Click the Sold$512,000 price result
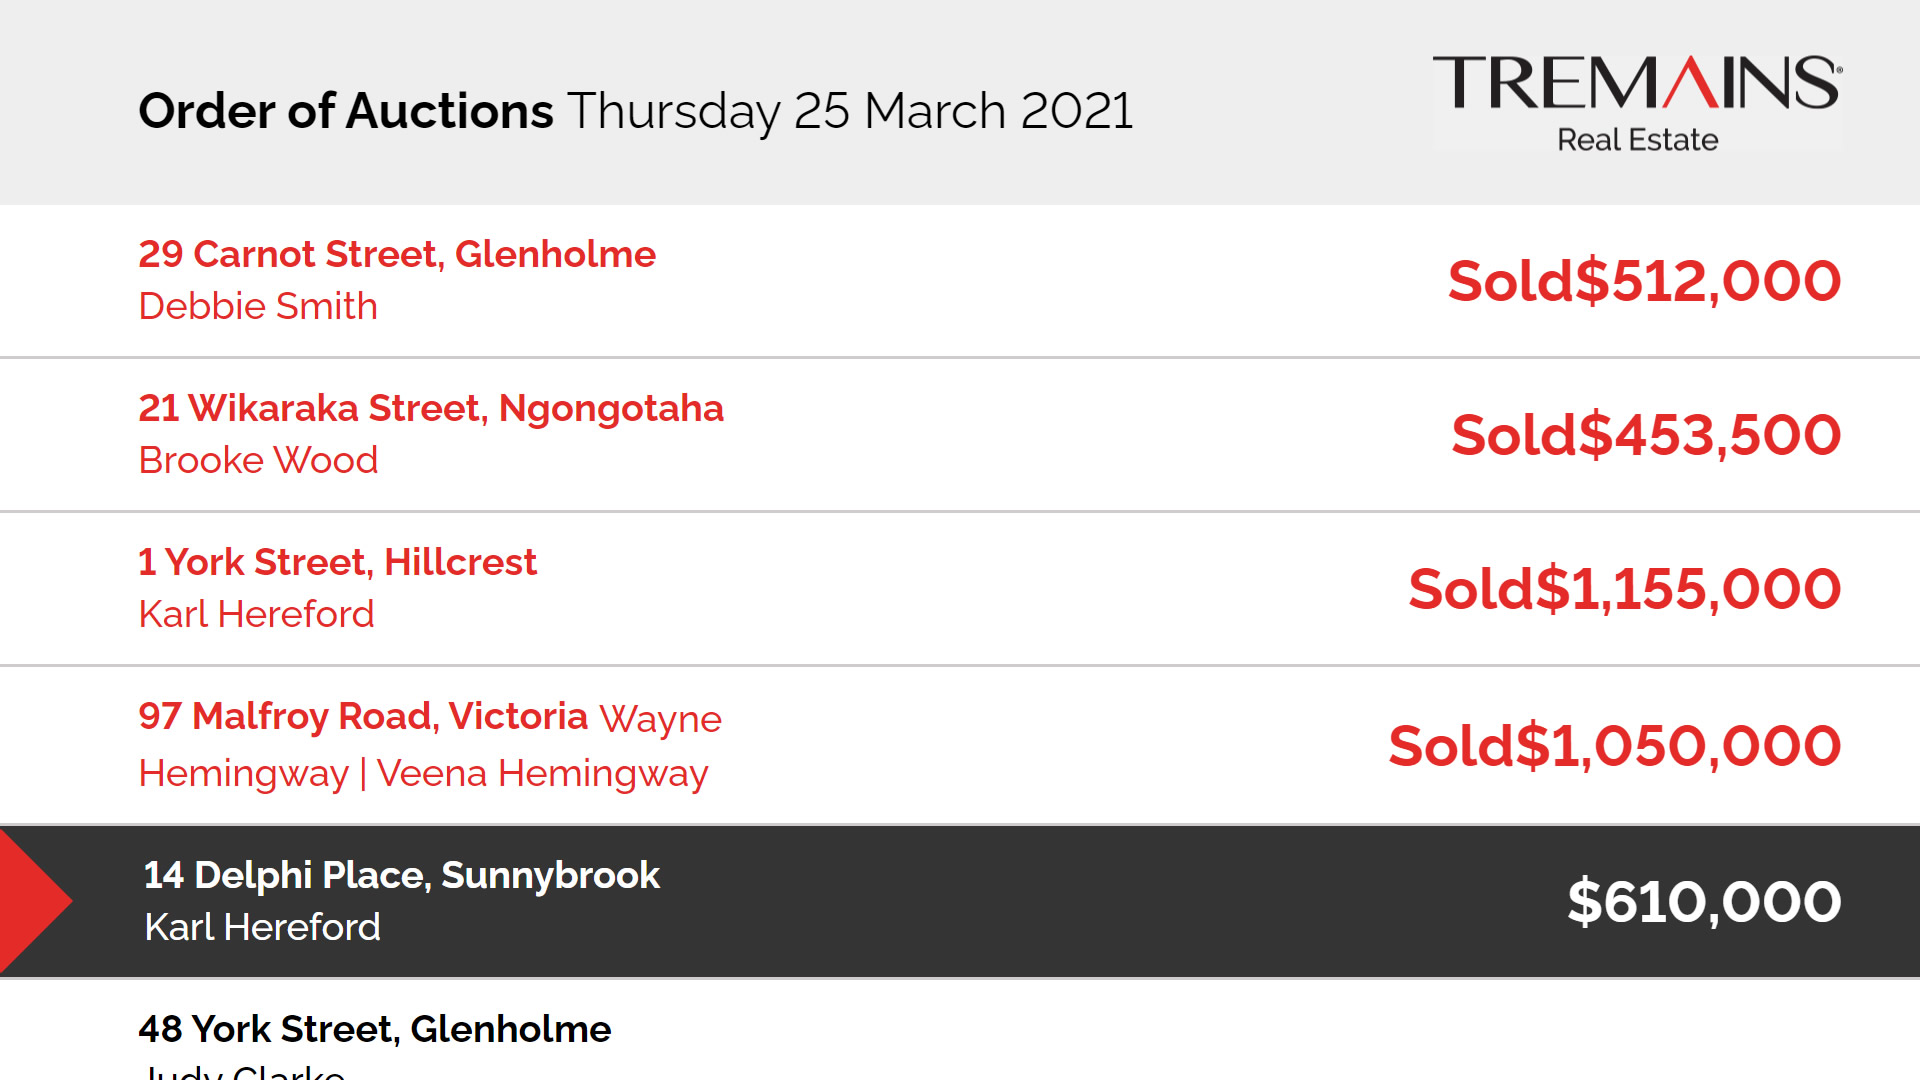Viewport: 1920px width, 1080px height. (1644, 281)
